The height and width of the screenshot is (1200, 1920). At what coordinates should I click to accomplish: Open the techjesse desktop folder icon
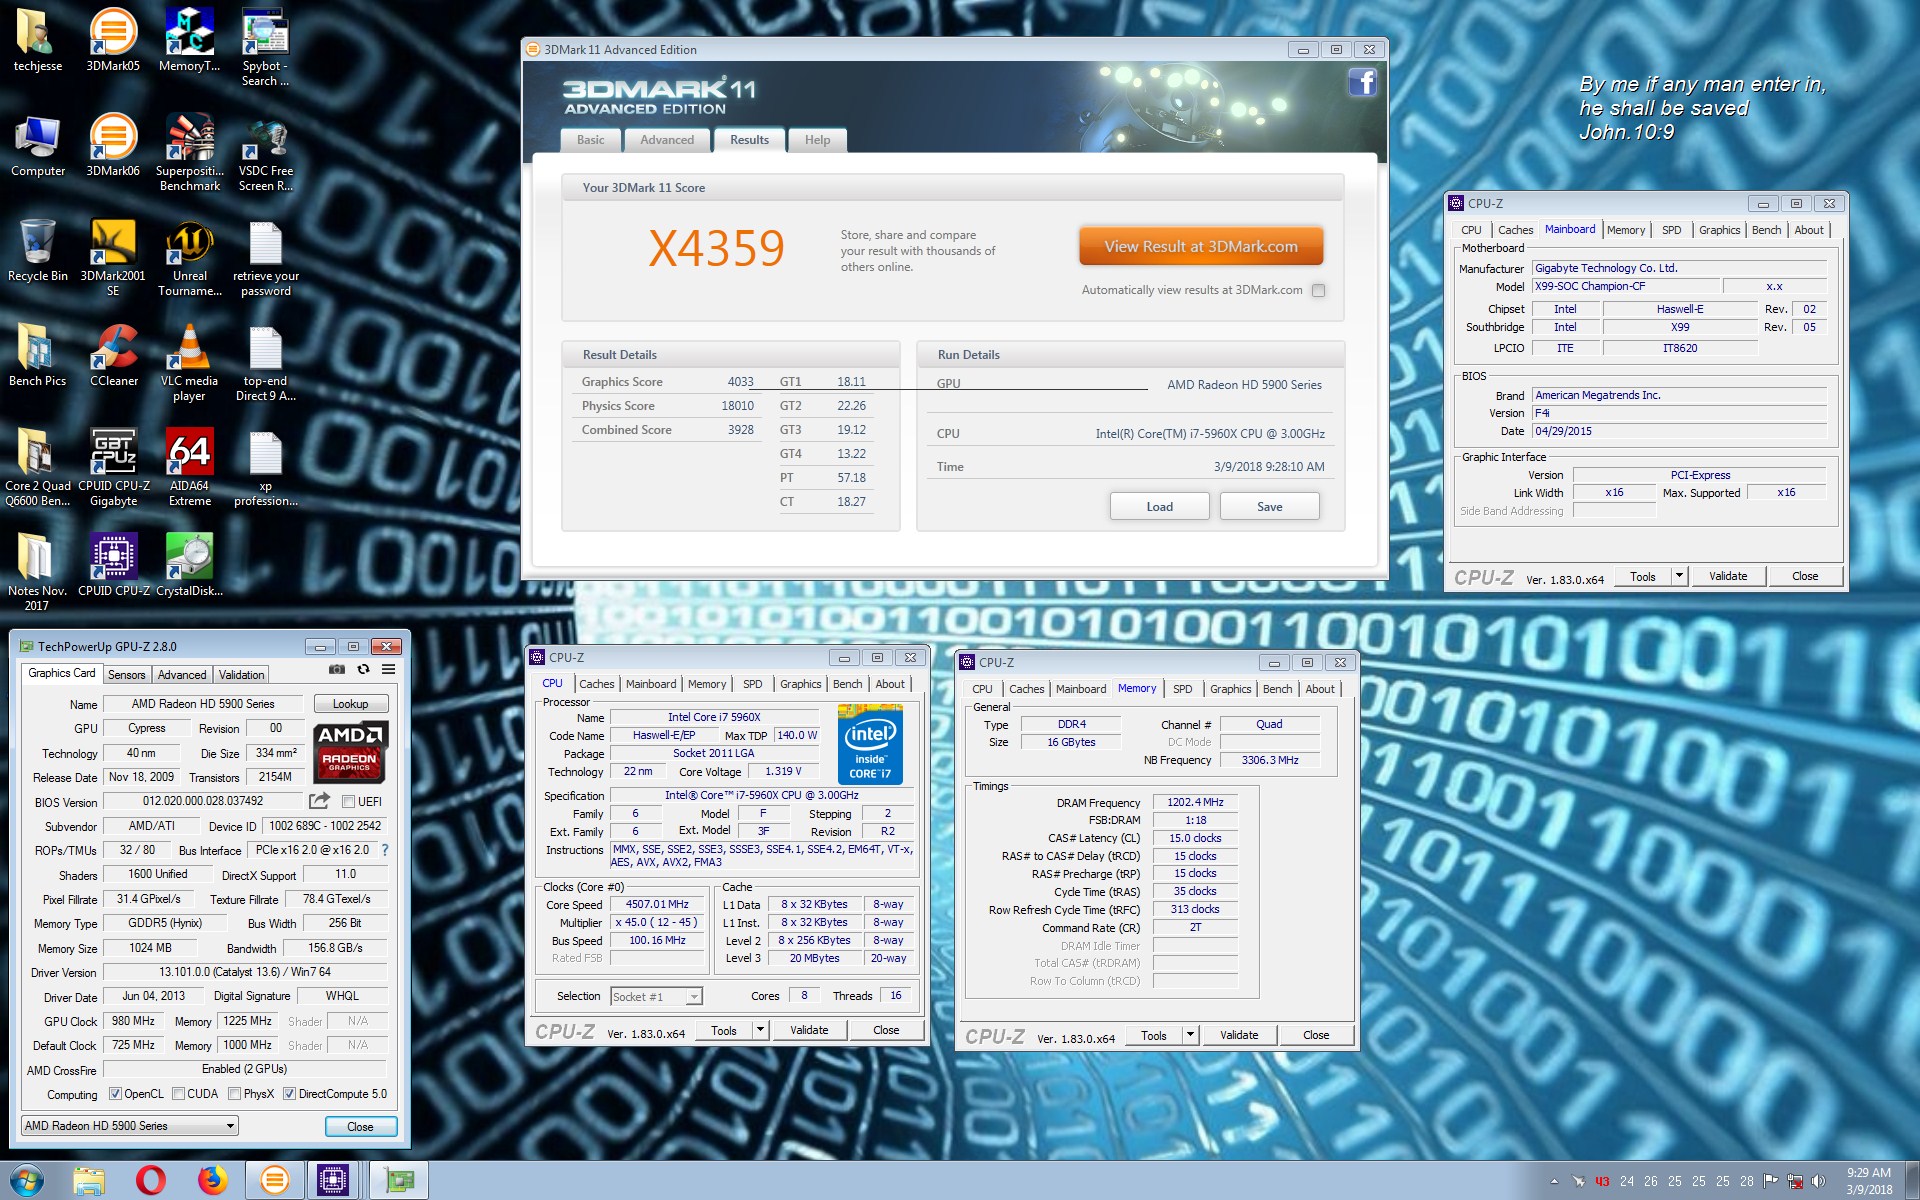[x=37, y=40]
